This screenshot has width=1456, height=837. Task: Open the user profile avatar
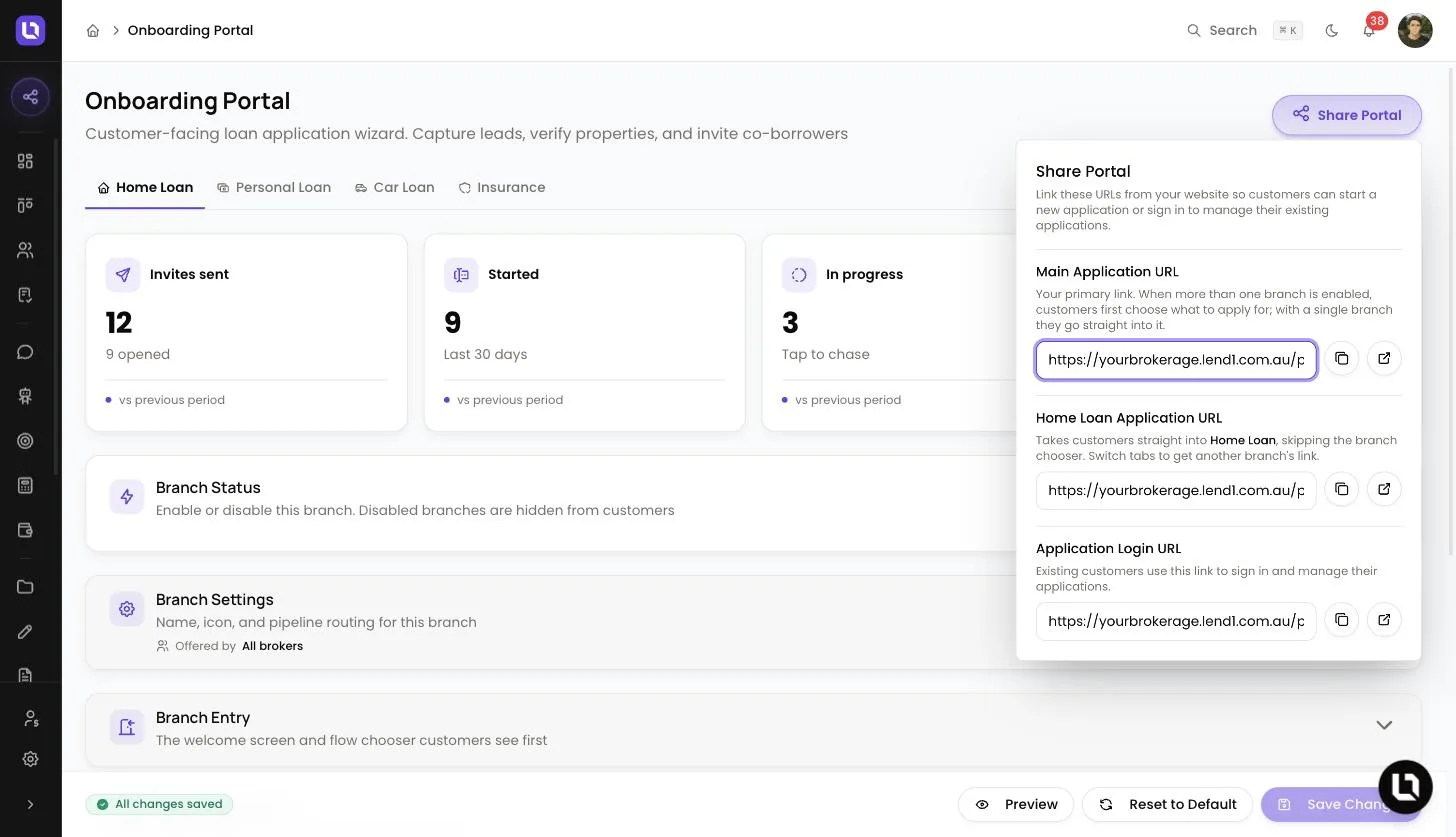click(1415, 30)
